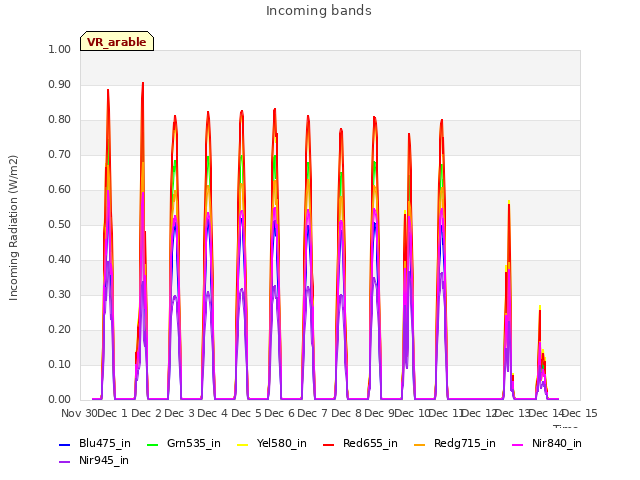Viewport: 640px width, 480px height.
Task: Click the small peak near Dec 14
Action: 540,308
